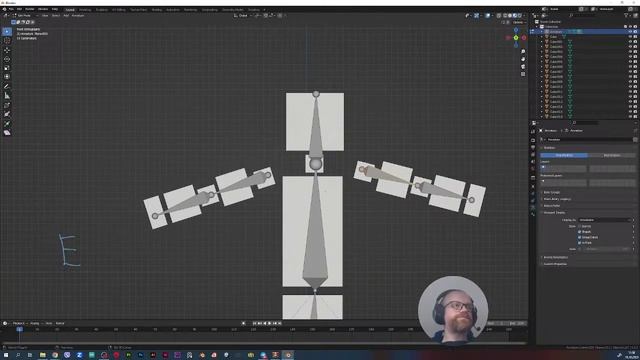Switch to the Animation workspace tab
This screenshot has width=640, height=360.
click(x=173, y=9)
